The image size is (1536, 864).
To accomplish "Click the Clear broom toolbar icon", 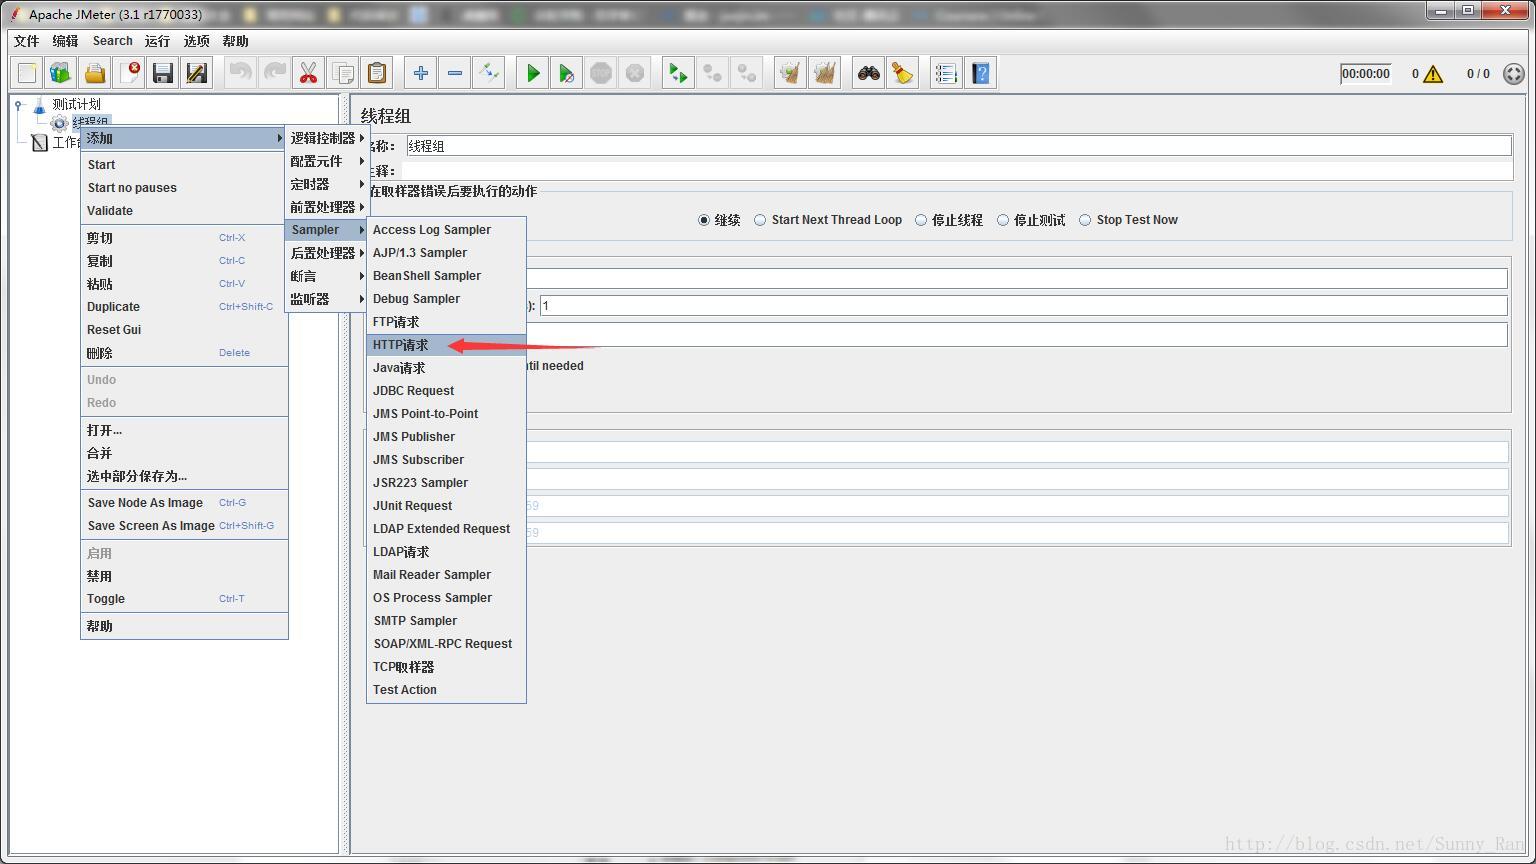I will click(790, 73).
